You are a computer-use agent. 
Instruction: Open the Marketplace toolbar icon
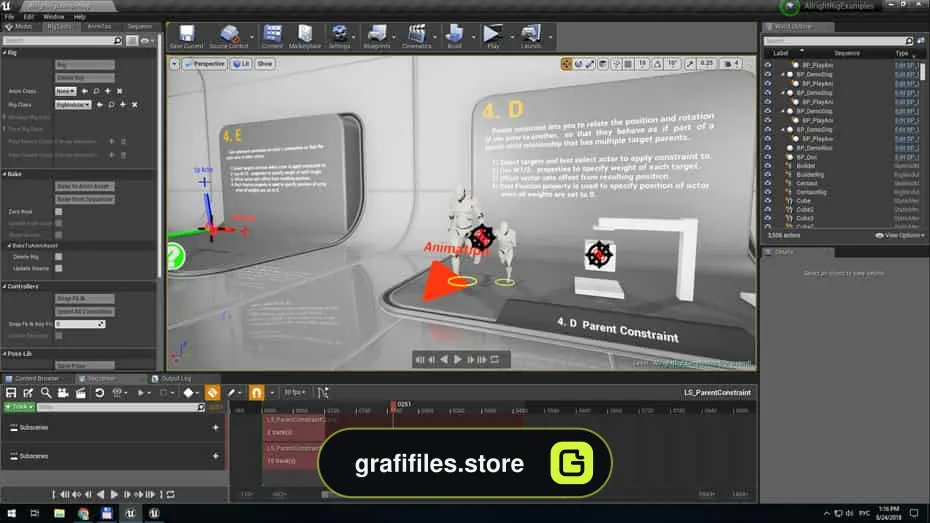(305, 37)
